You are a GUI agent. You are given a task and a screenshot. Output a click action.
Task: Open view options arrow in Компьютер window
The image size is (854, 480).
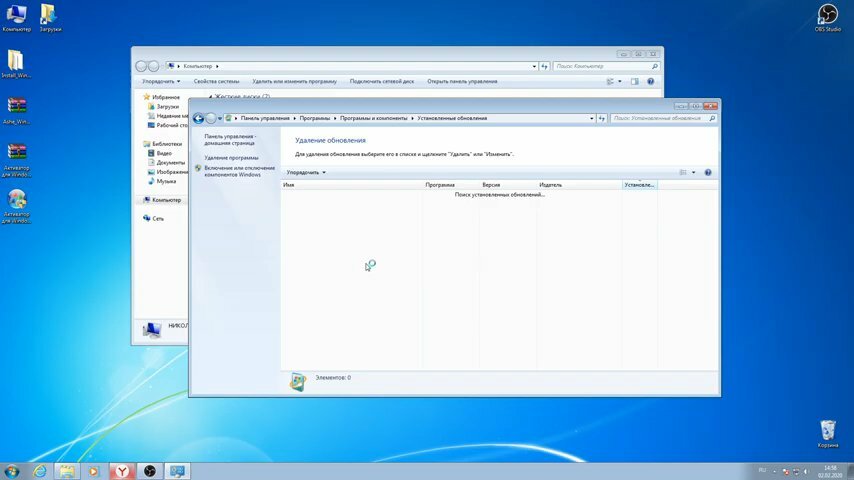[x=619, y=81]
